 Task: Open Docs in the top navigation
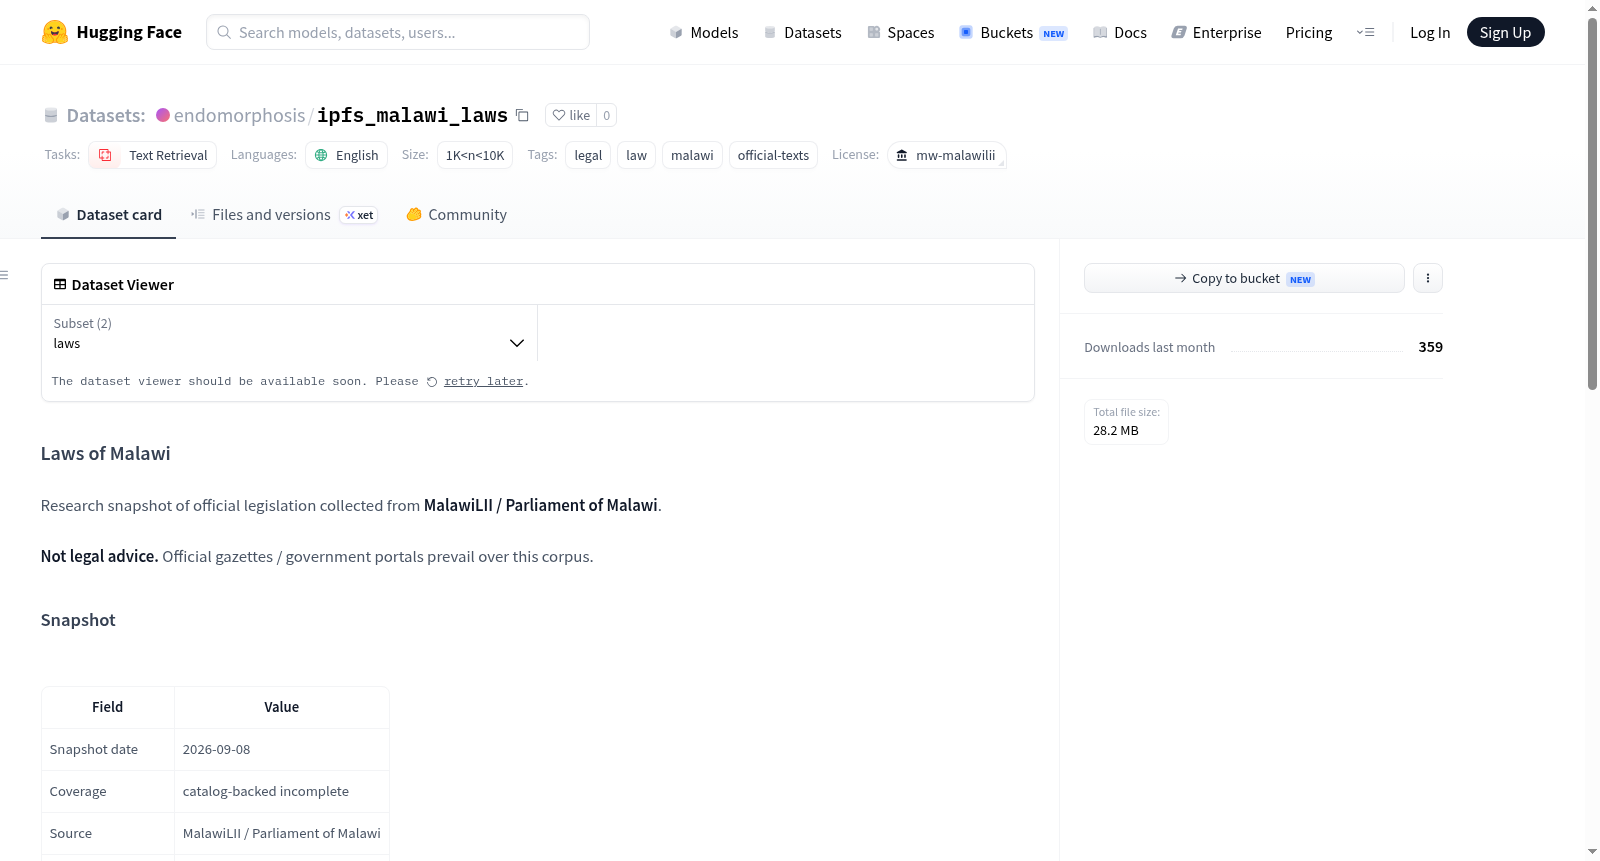pos(1120,32)
